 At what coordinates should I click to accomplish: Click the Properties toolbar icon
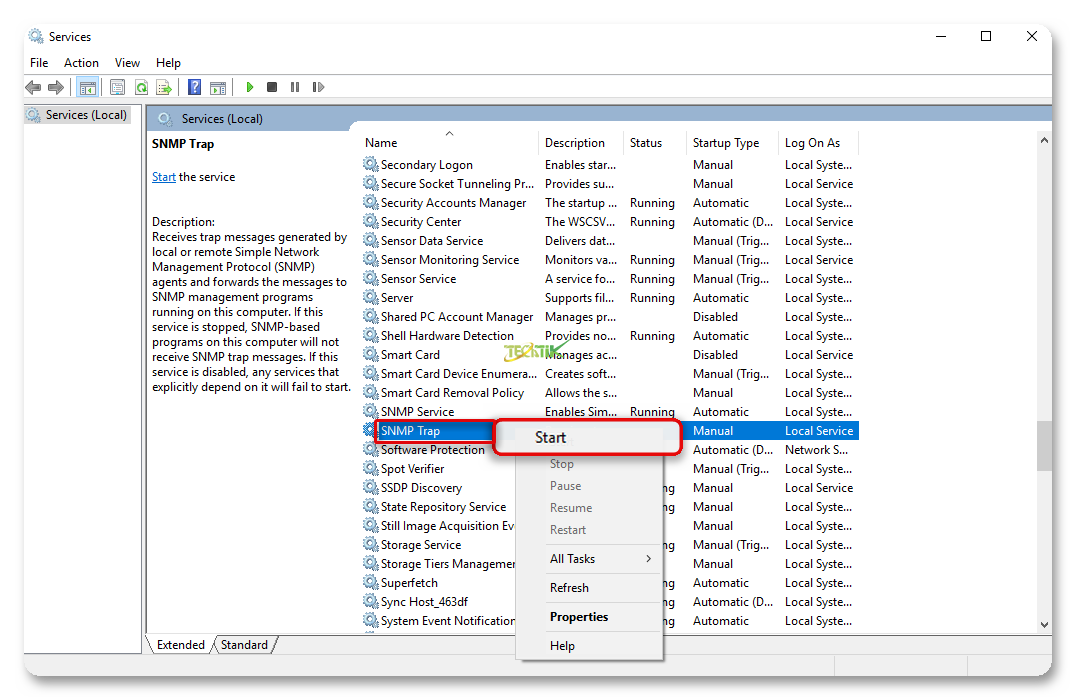click(118, 88)
